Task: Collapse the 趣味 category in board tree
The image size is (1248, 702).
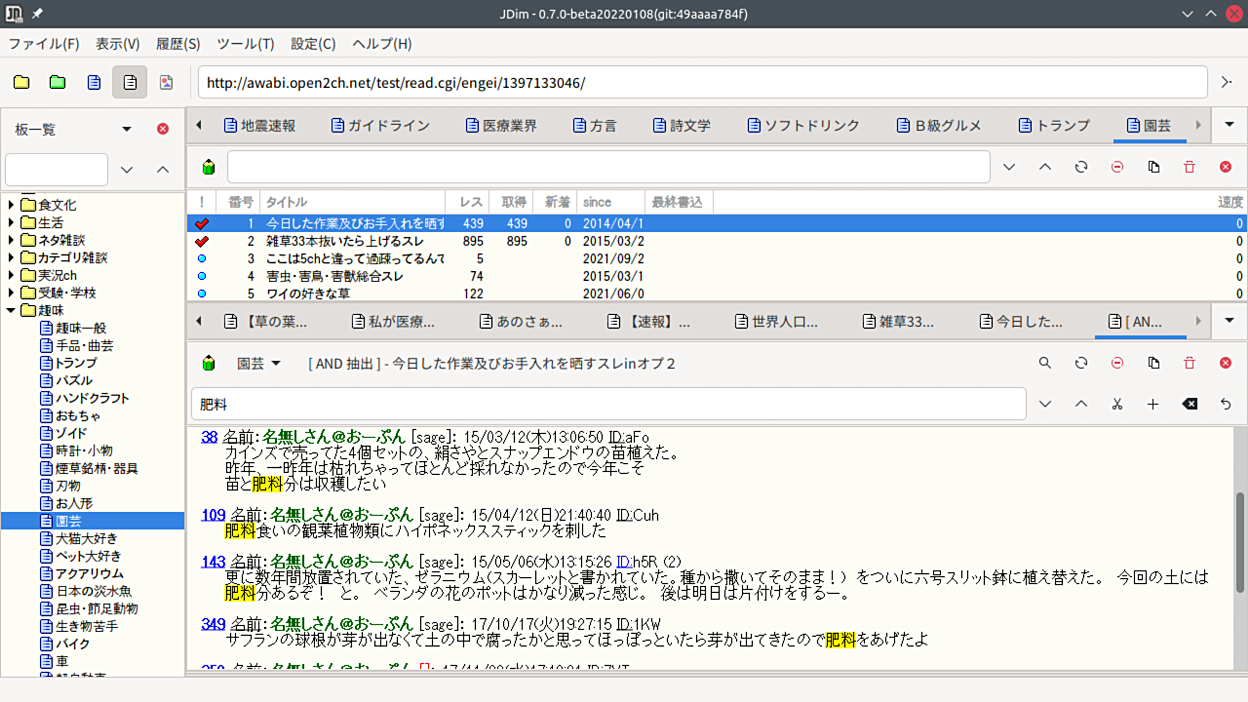Action: [12, 311]
